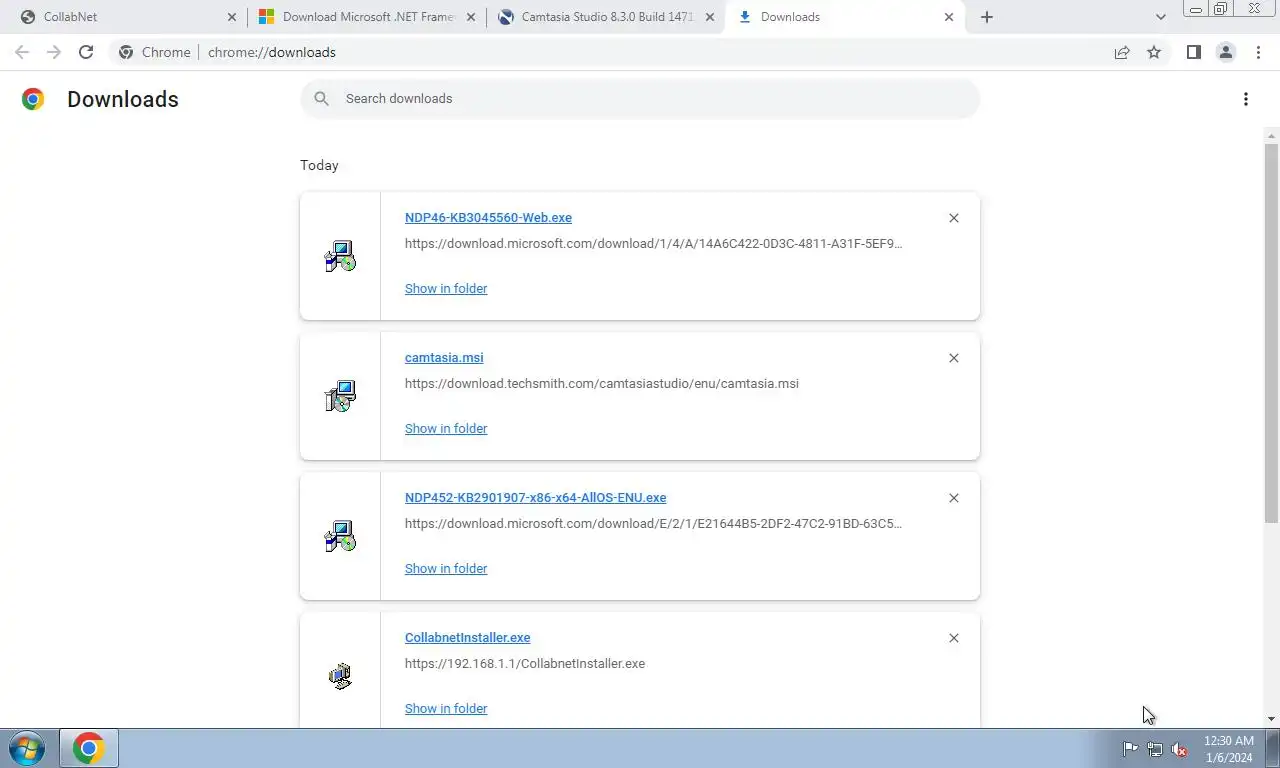1280x768 pixels.
Task: Click the Chrome logo beside Downloads heading
Action: coord(33,99)
